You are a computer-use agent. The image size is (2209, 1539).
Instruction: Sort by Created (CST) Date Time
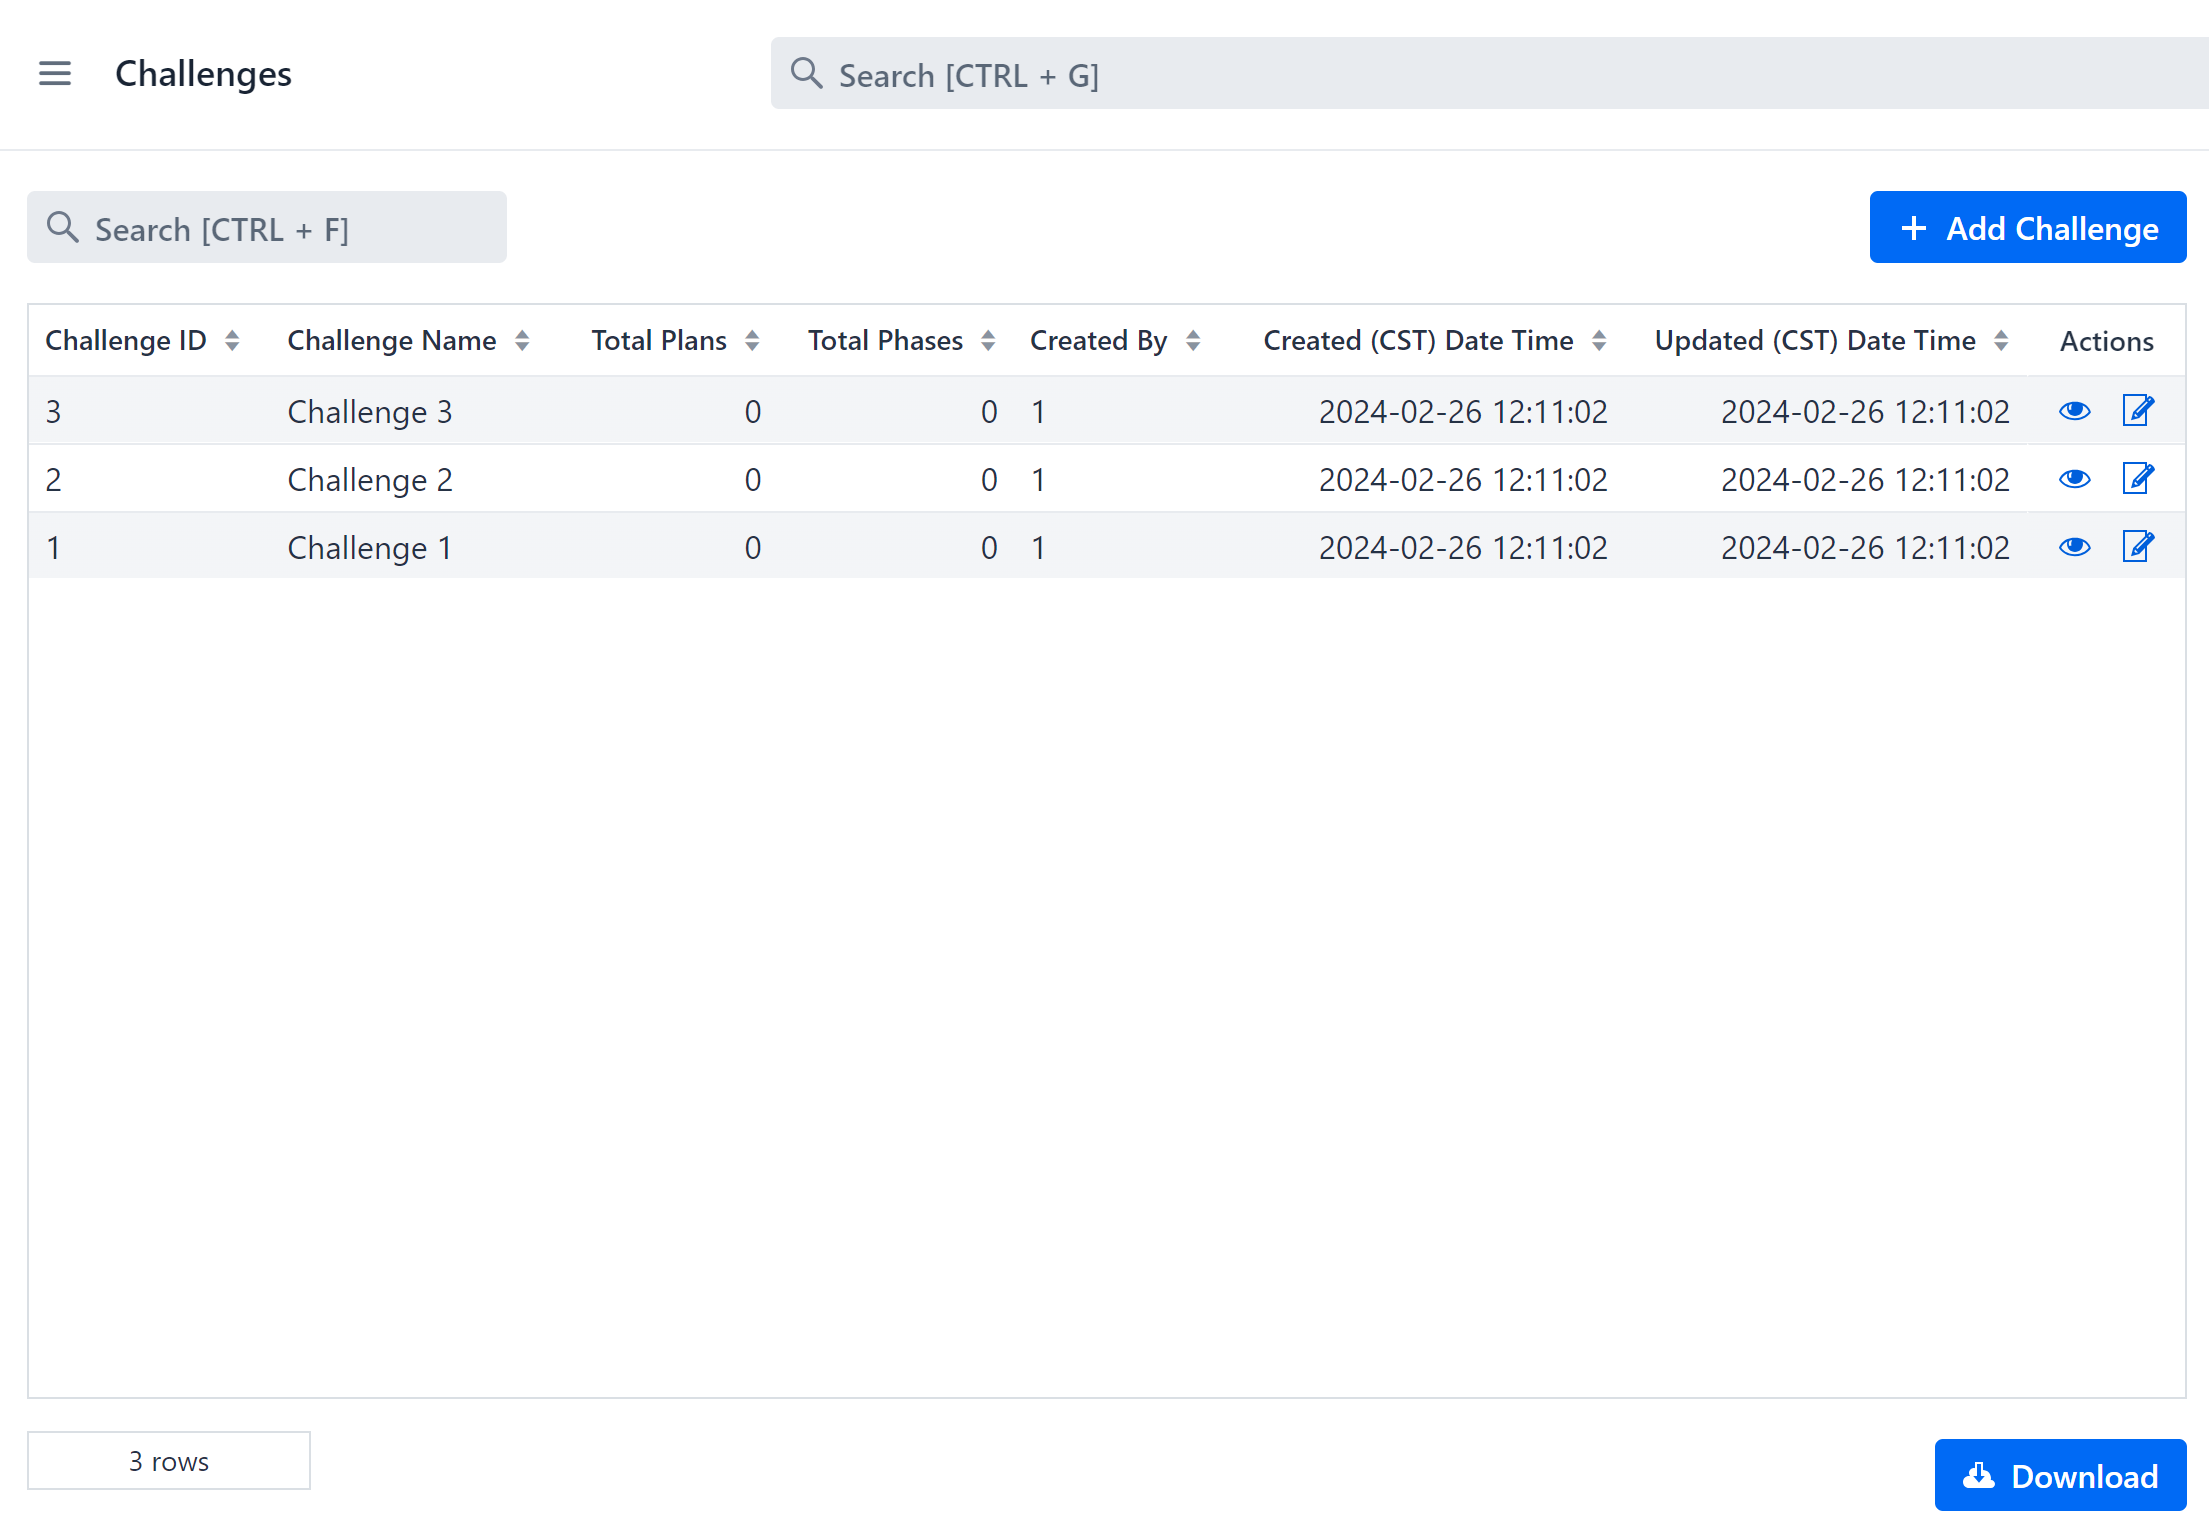click(x=1599, y=341)
